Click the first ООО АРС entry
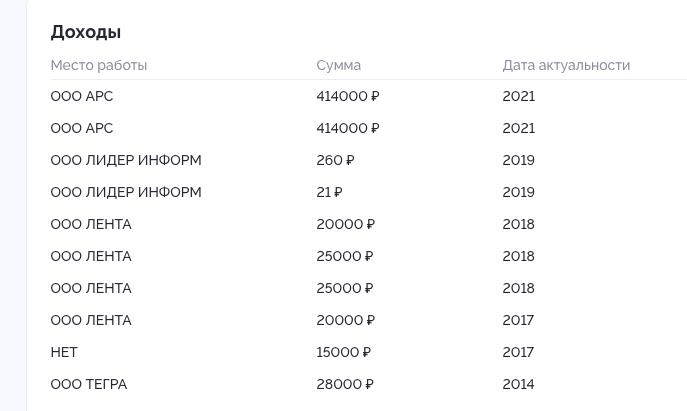The width and height of the screenshot is (687, 411). (x=82, y=96)
